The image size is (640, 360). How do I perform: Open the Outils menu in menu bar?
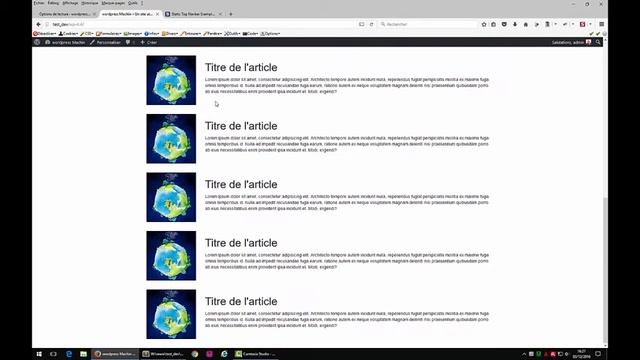click(x=133, y=3)
